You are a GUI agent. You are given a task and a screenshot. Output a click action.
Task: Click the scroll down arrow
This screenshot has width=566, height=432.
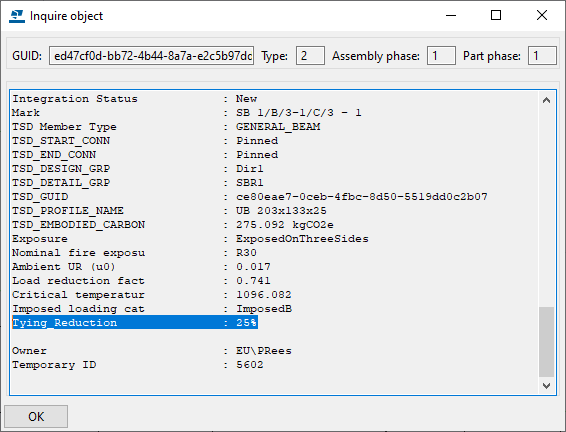pyautogui.click(x=547, y=386)
